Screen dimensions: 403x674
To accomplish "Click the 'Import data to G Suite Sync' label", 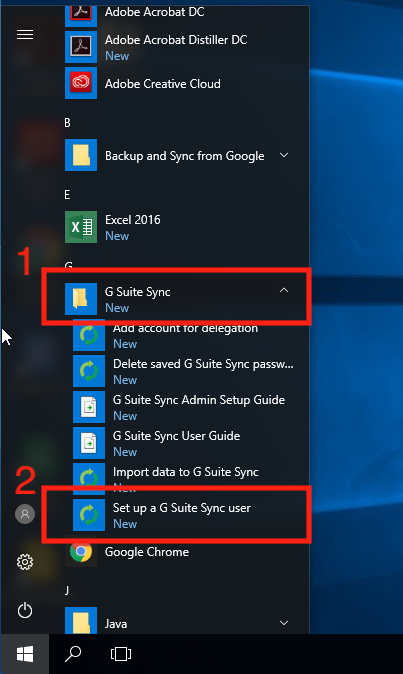I will pos(186,472).
